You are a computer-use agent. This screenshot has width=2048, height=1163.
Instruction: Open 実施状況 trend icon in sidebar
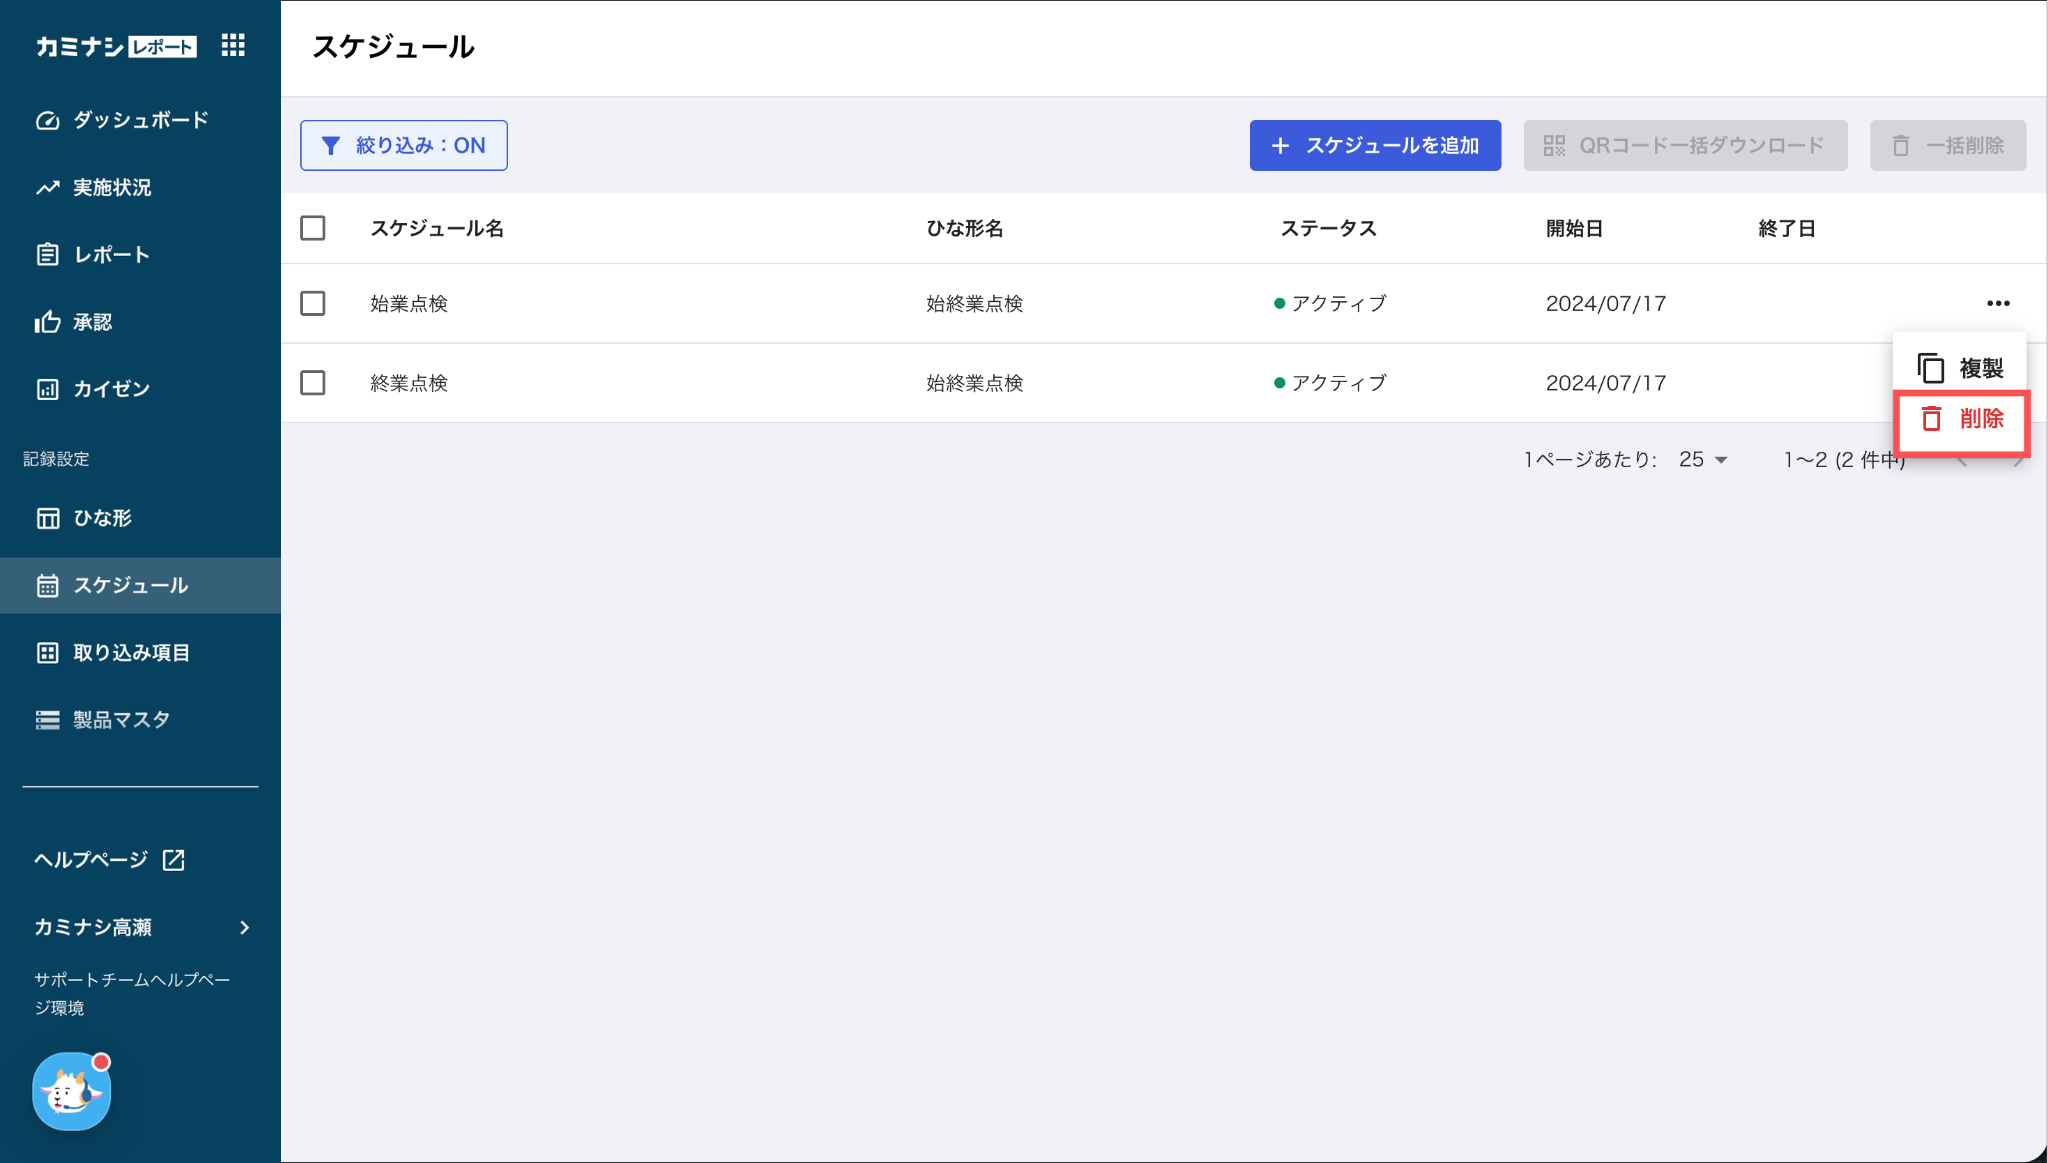[48, 187]
